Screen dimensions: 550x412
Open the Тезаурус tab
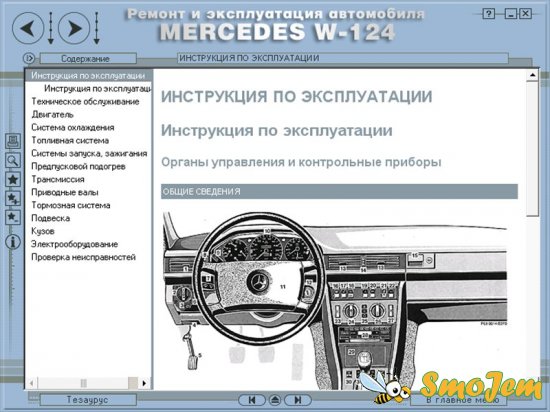88,400
